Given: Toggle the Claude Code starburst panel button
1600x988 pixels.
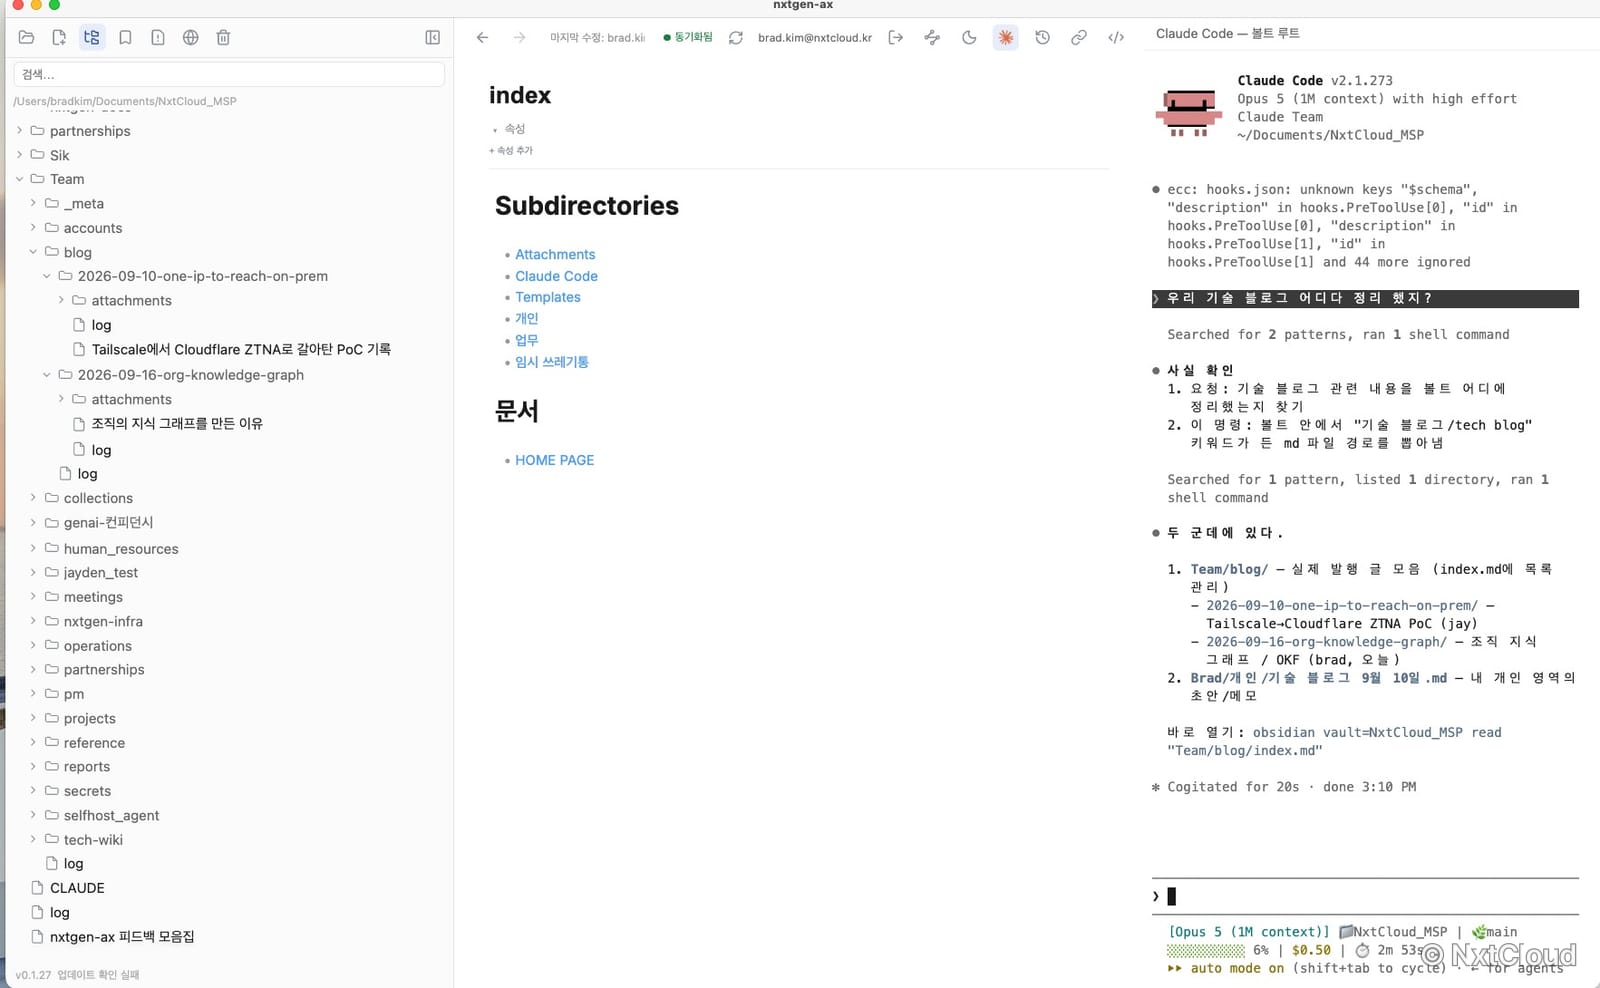Looking at the screenshot, I should pyautogui.click(x=1005, y=37).
